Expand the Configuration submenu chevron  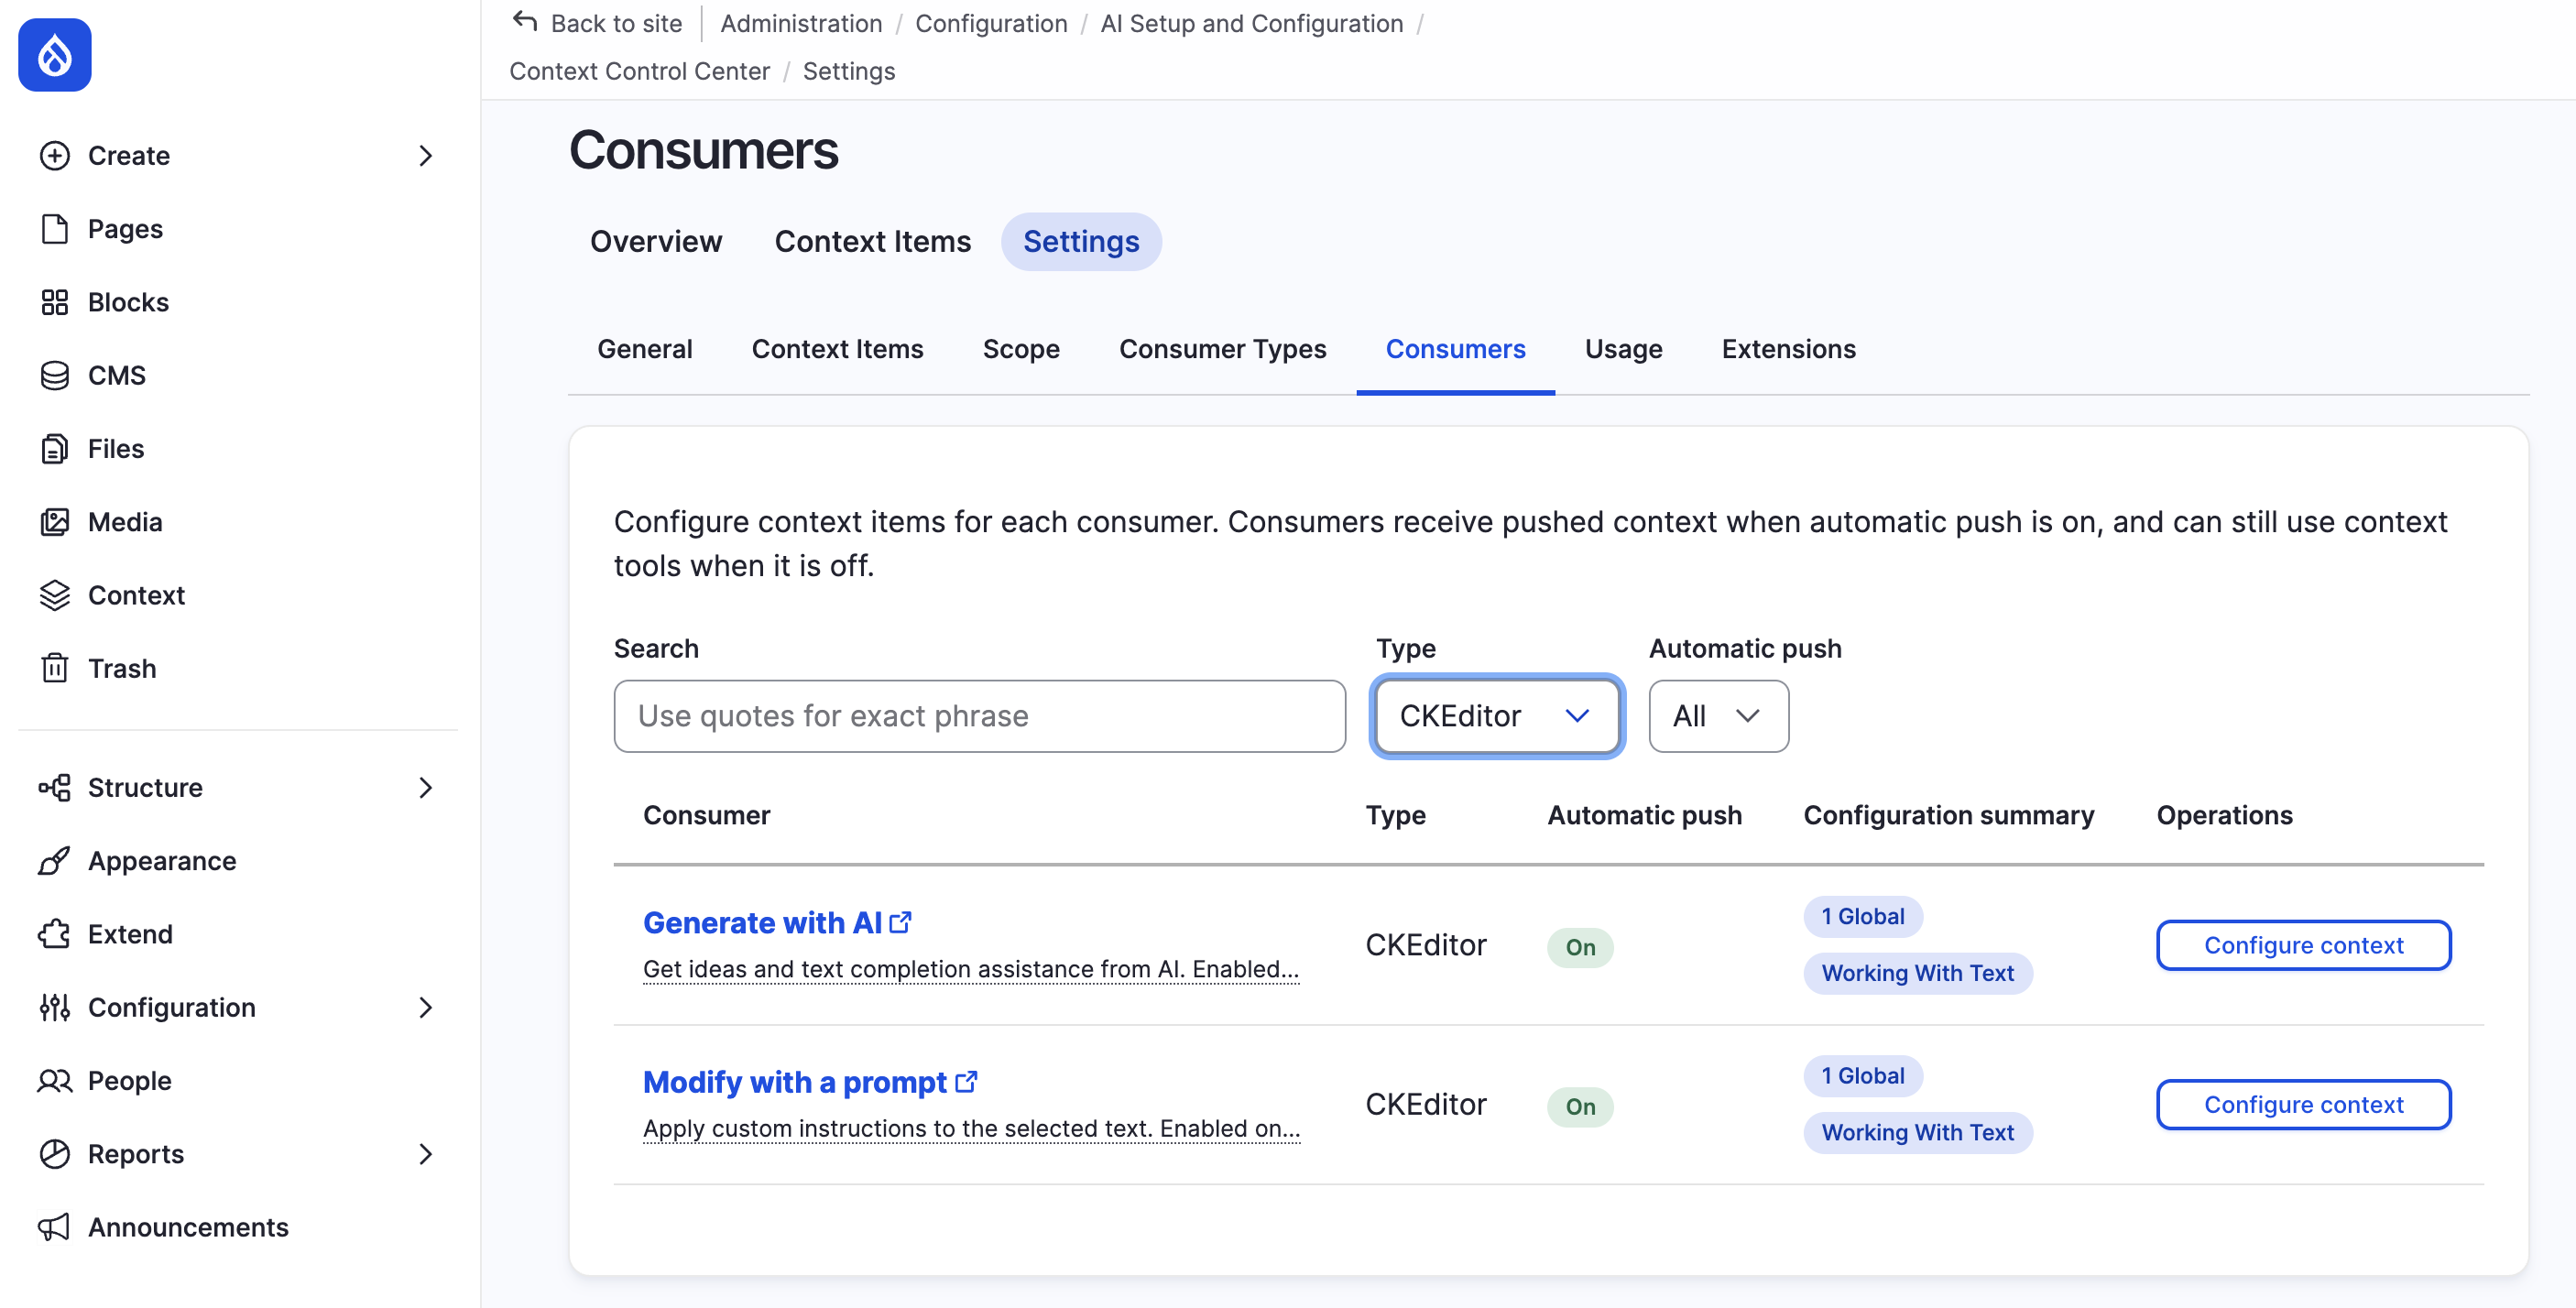426,1007
